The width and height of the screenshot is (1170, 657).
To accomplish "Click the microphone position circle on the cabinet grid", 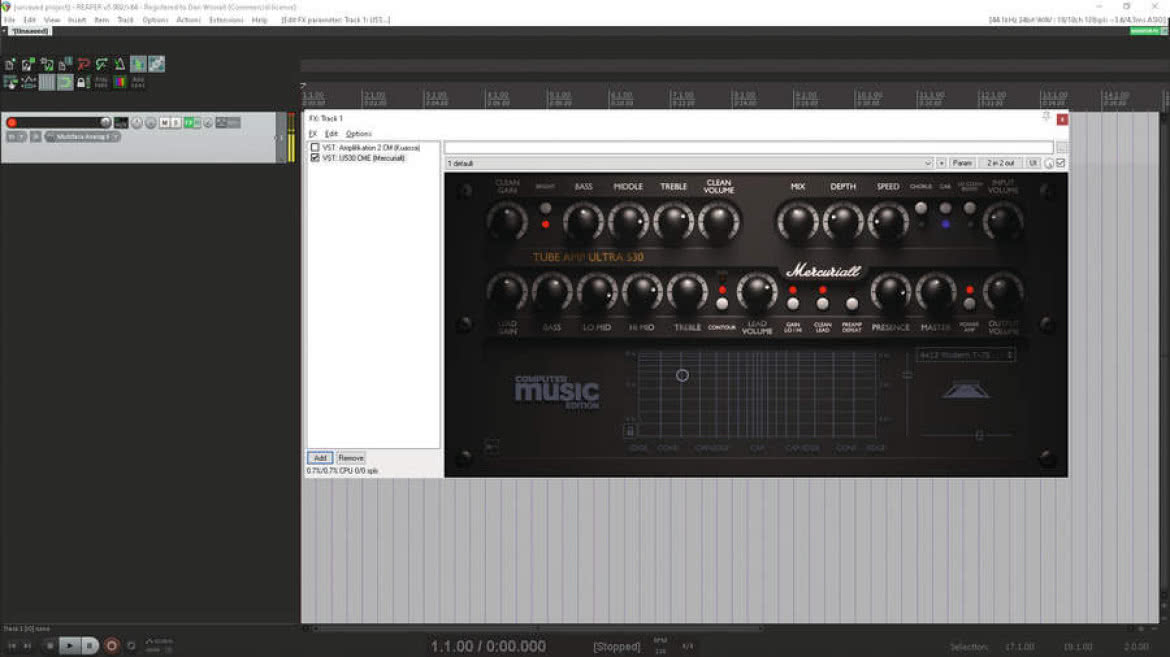I will pos(682,376).
